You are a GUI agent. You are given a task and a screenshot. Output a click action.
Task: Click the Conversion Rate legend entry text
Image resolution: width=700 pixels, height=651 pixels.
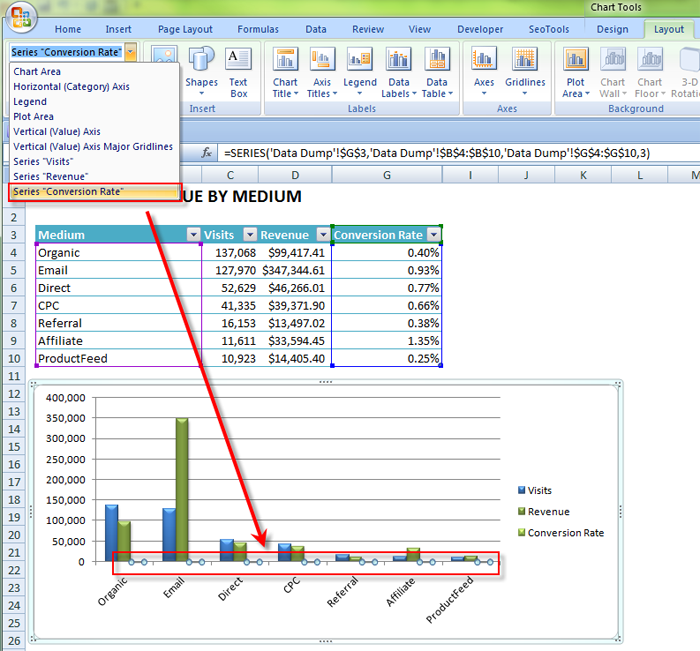[x=566, y=533]
